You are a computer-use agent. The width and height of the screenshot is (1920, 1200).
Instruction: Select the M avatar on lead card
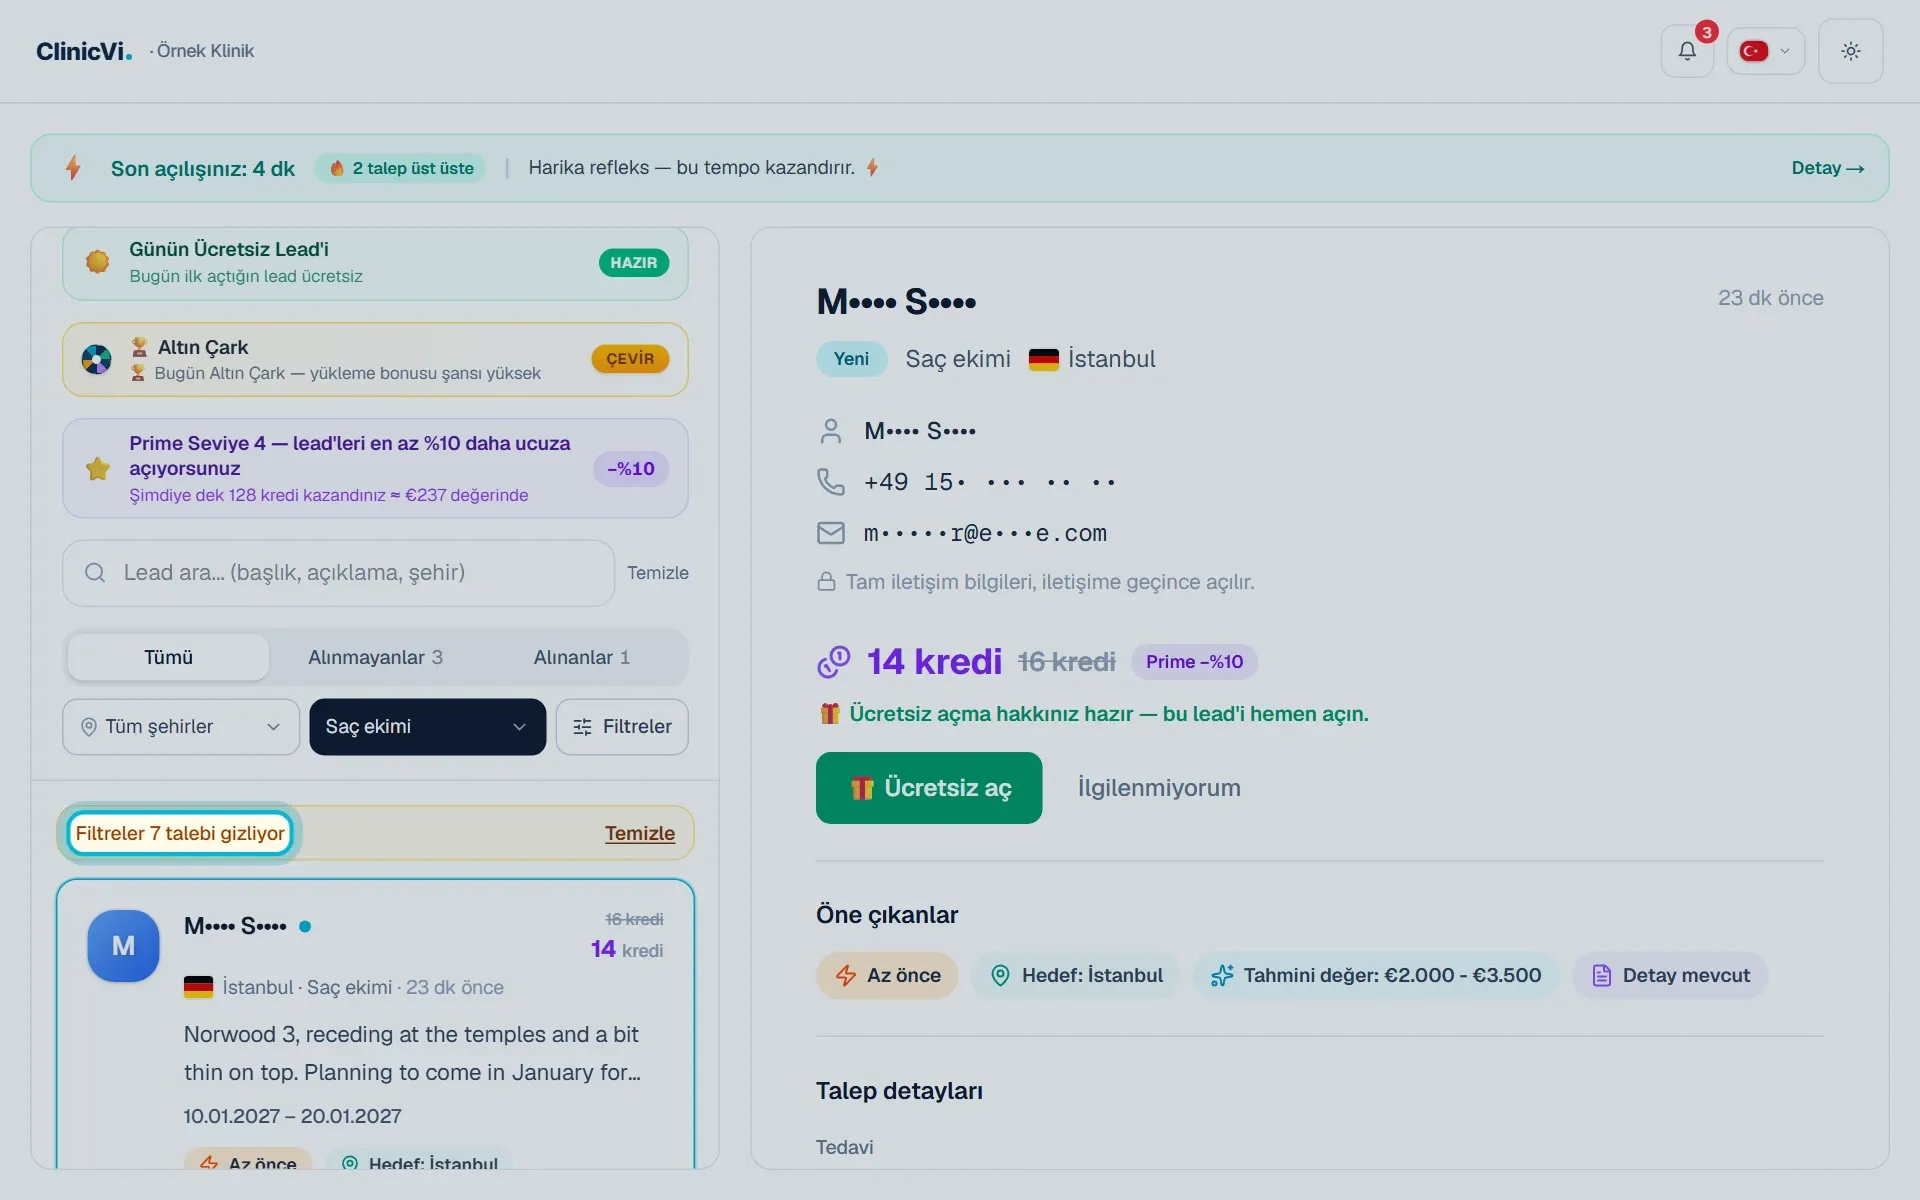[x=123, y=946]
